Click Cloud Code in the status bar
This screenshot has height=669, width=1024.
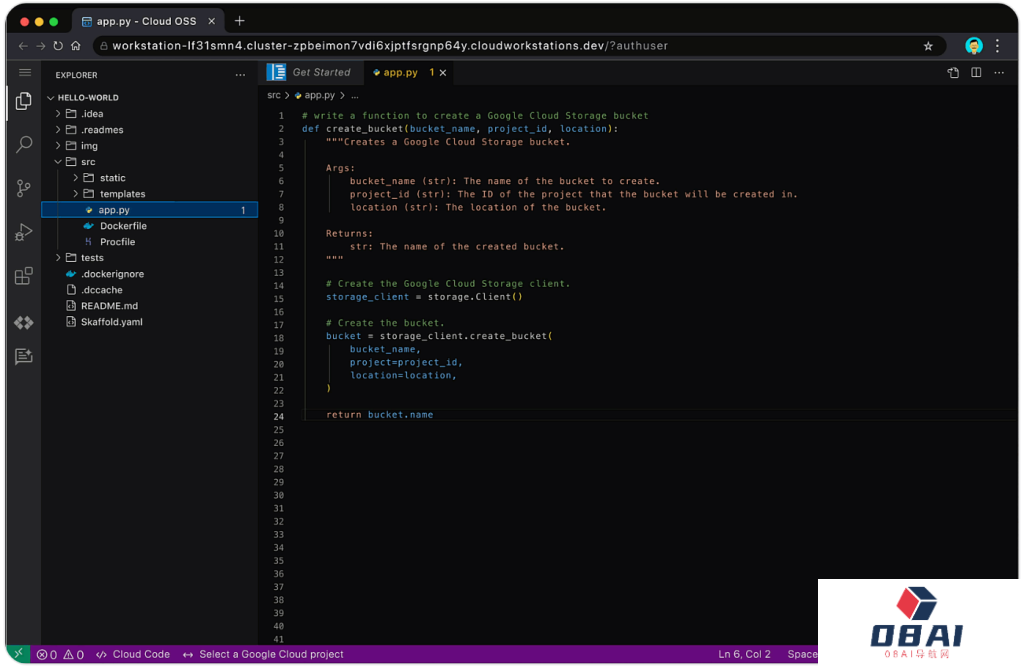coord(140,654)
